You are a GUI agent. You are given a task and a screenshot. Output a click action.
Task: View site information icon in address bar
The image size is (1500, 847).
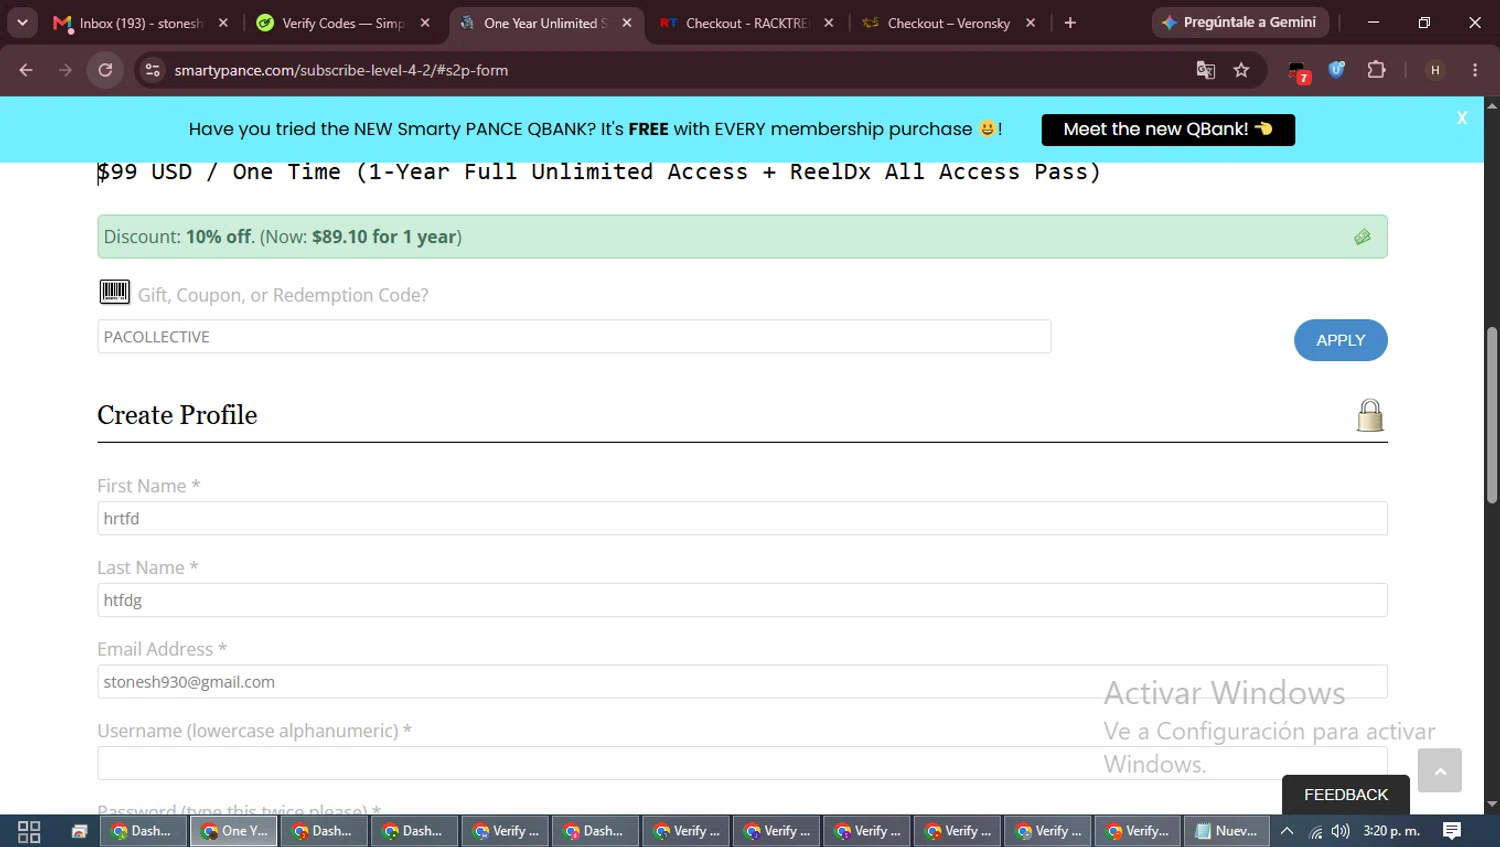point(152,70)
